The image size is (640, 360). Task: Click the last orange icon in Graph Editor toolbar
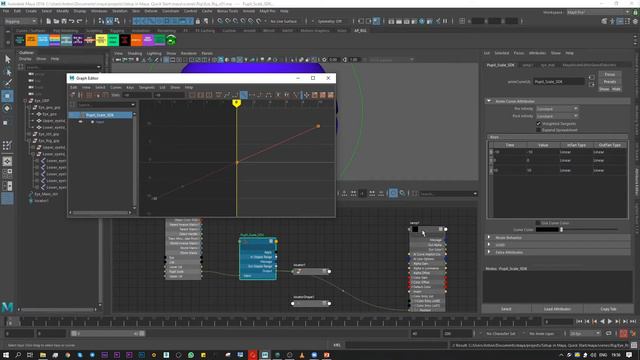[x=331, y=95]
